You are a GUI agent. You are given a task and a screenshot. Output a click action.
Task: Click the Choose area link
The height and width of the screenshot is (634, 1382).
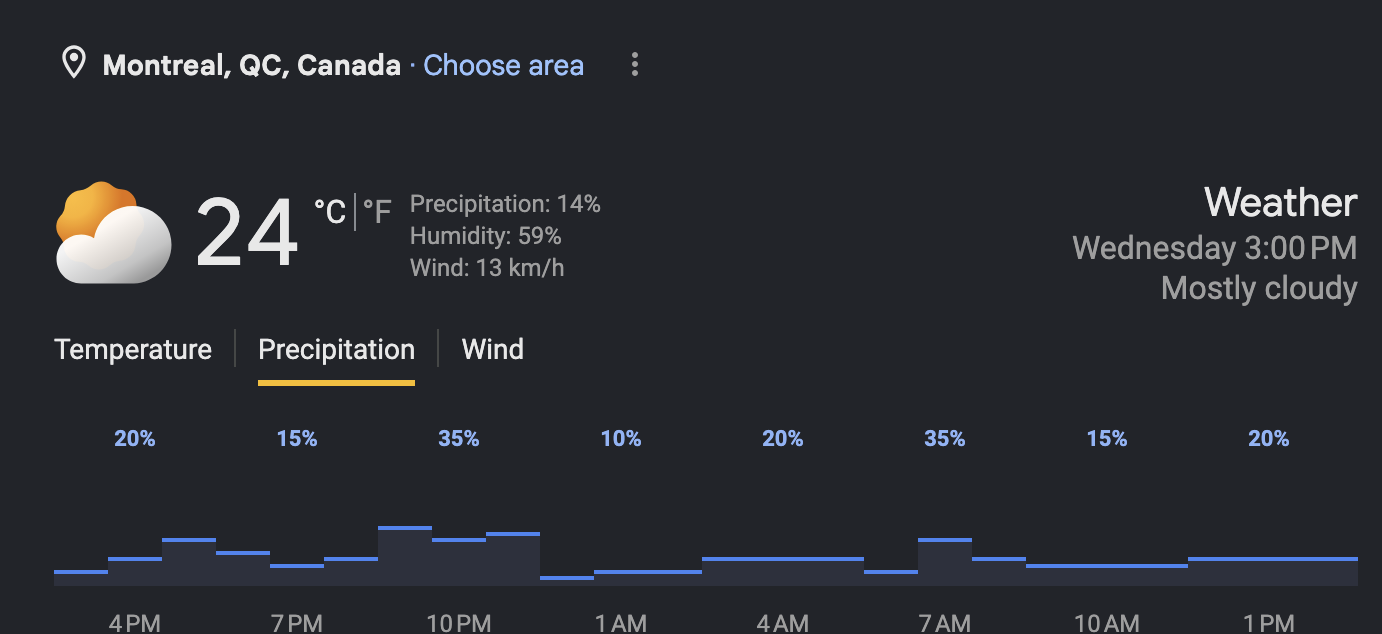pyautogui.click(x=504, y=66)
